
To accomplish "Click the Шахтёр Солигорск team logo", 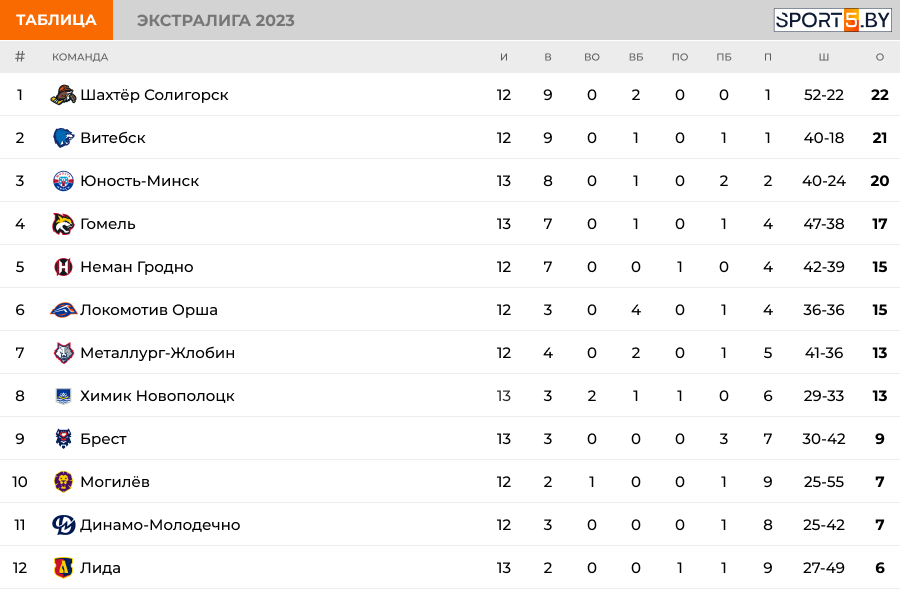I will click(x=63, y=95).
